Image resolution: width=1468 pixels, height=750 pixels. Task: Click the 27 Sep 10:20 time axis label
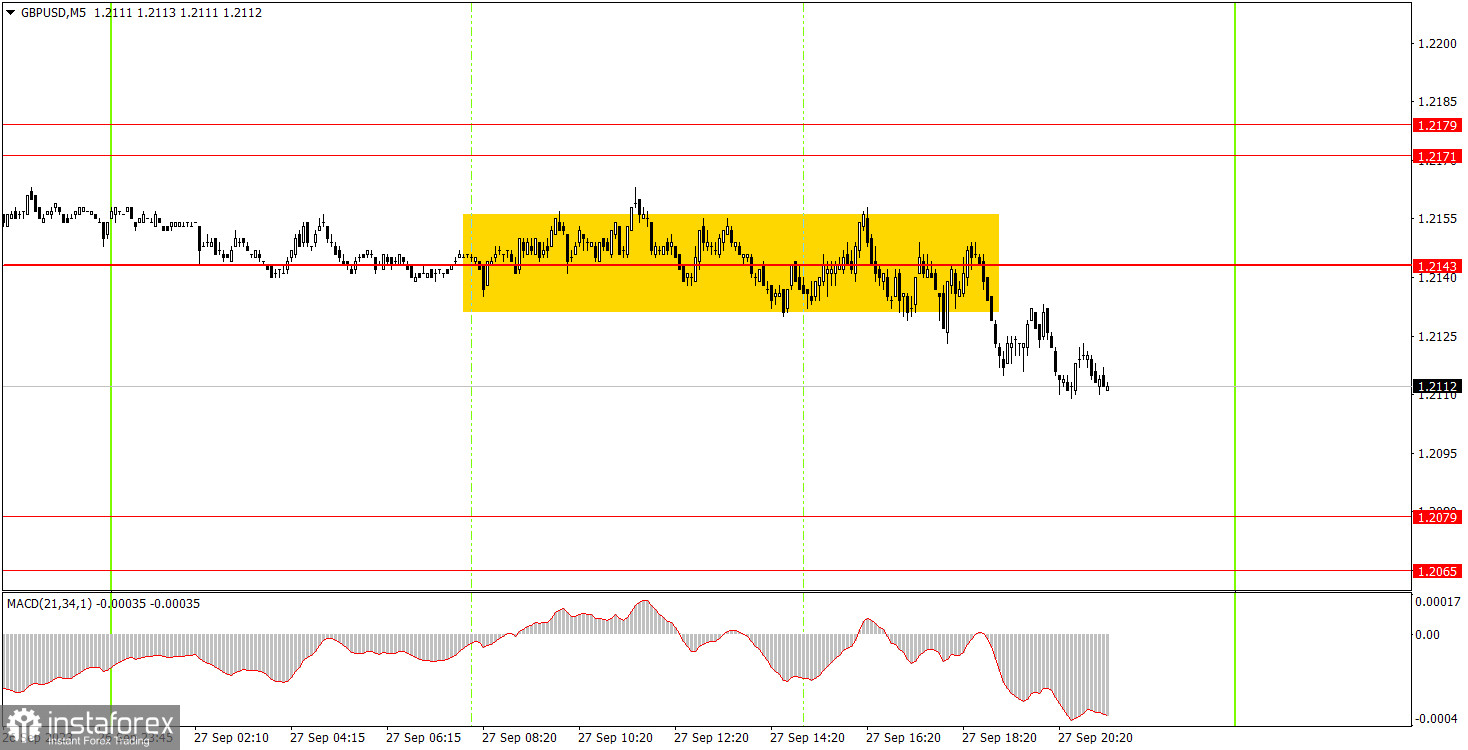(615, 738)
